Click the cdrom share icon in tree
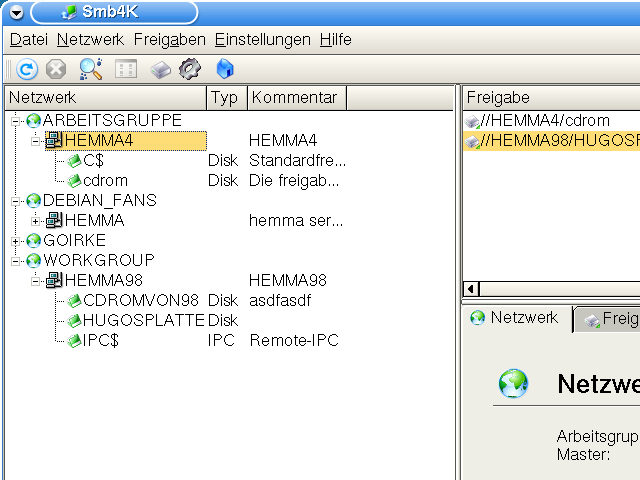Screen dimensions: 640x480 (x=74, y=180)
